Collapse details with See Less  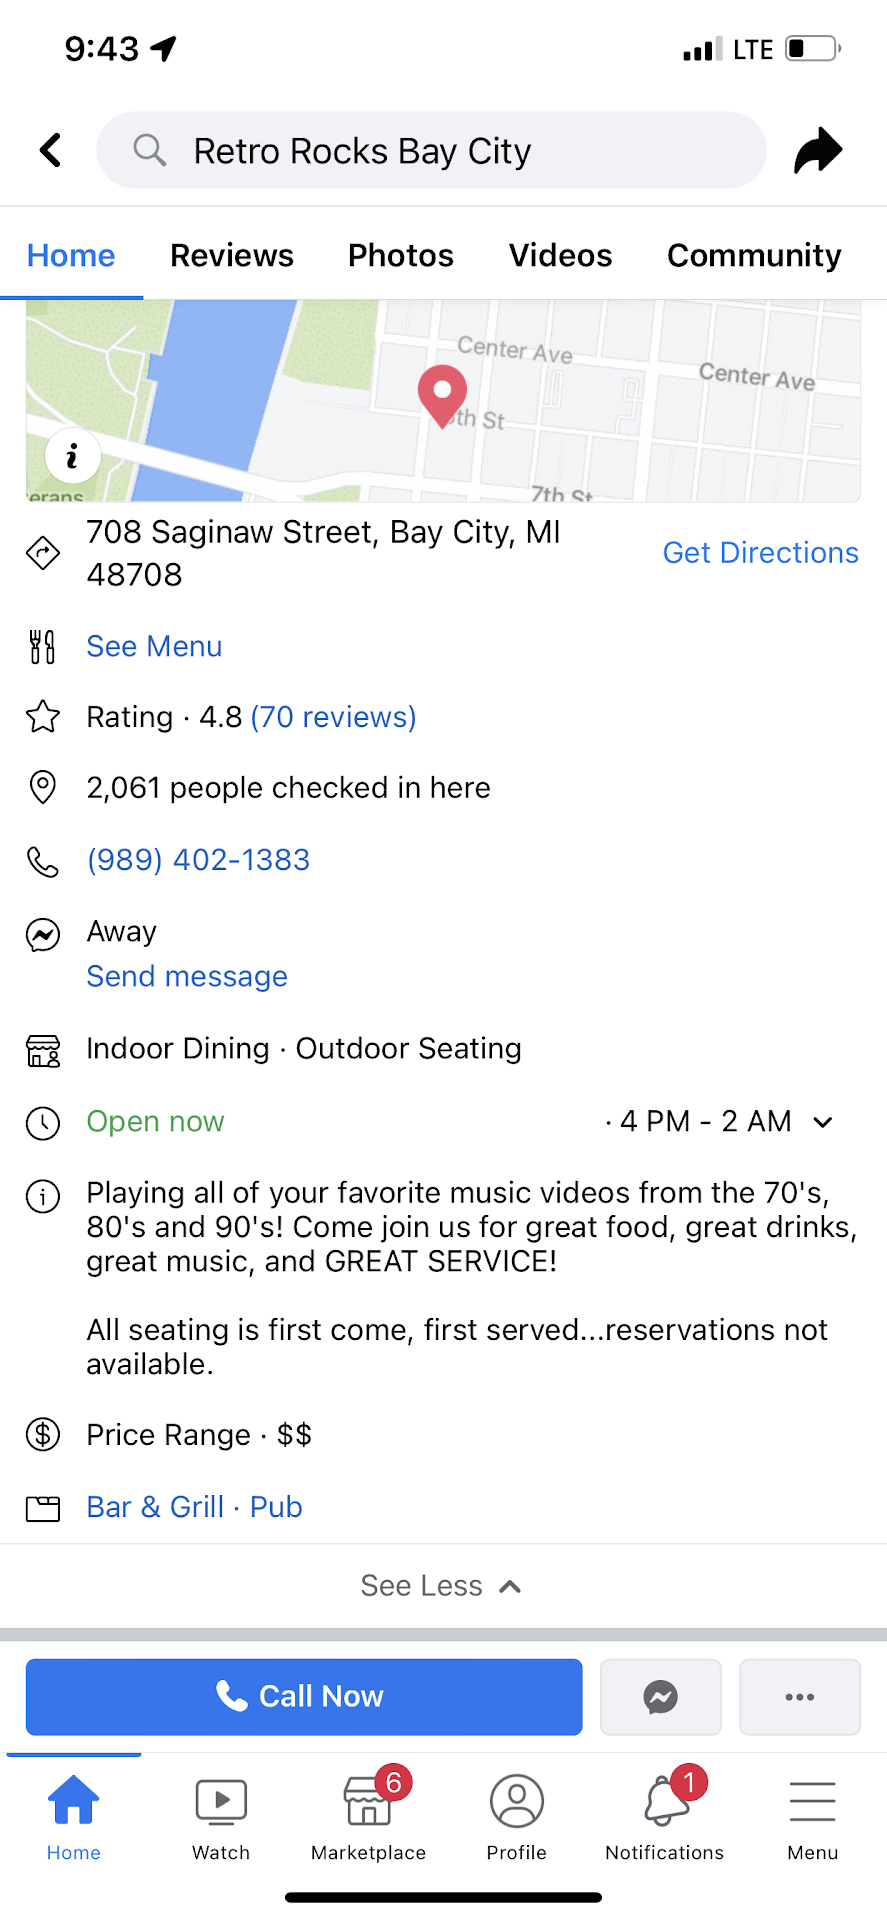tap(442, 1586)
